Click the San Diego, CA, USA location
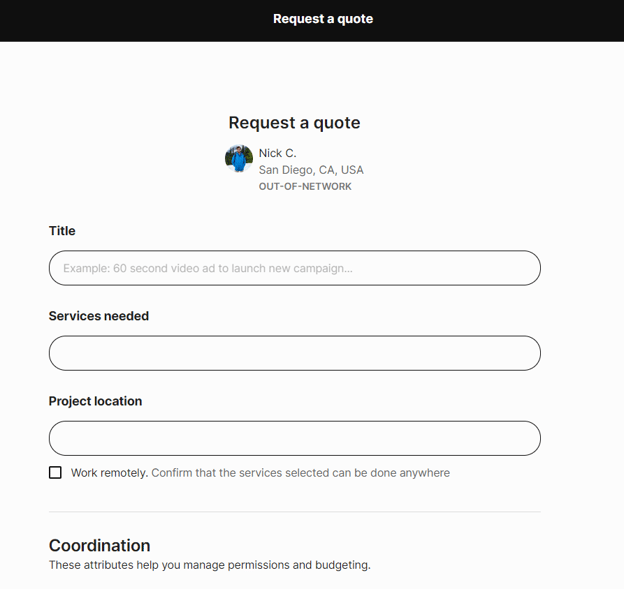Image resolution: width=624 pixels, height=589 pixels. 311,170
